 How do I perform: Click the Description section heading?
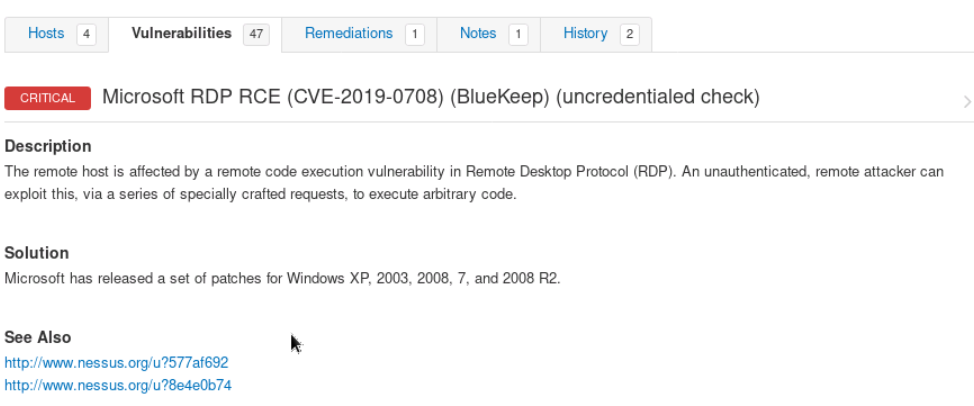pos(48,146)
